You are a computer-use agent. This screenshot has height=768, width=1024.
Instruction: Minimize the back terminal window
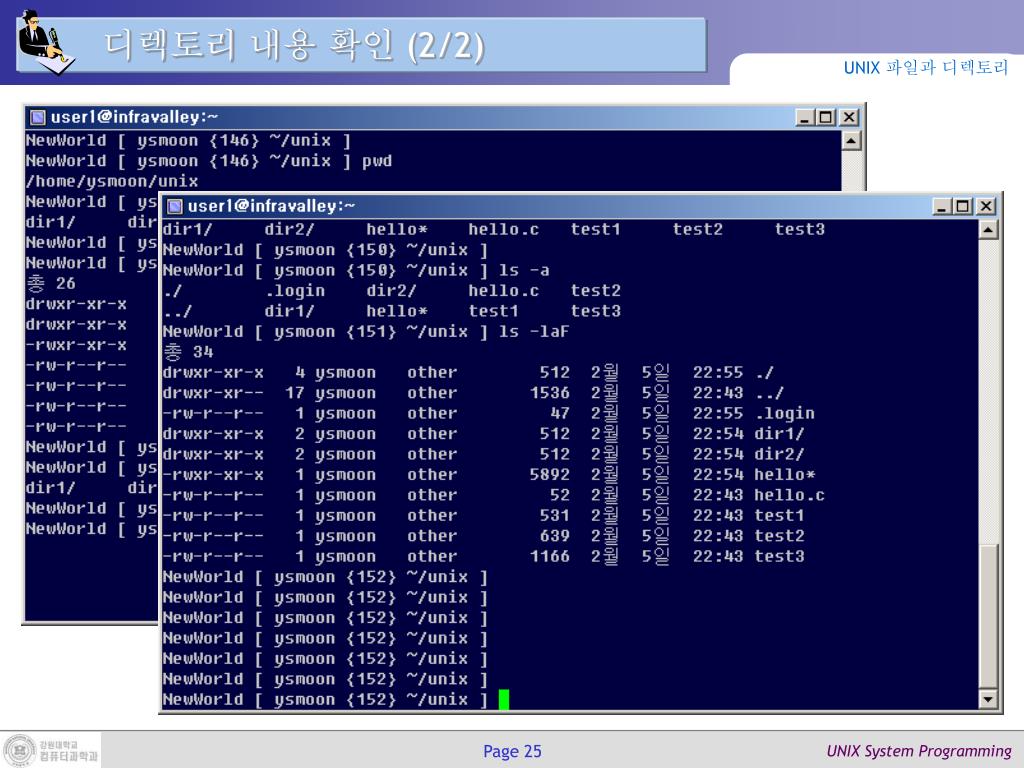(805, 118)
